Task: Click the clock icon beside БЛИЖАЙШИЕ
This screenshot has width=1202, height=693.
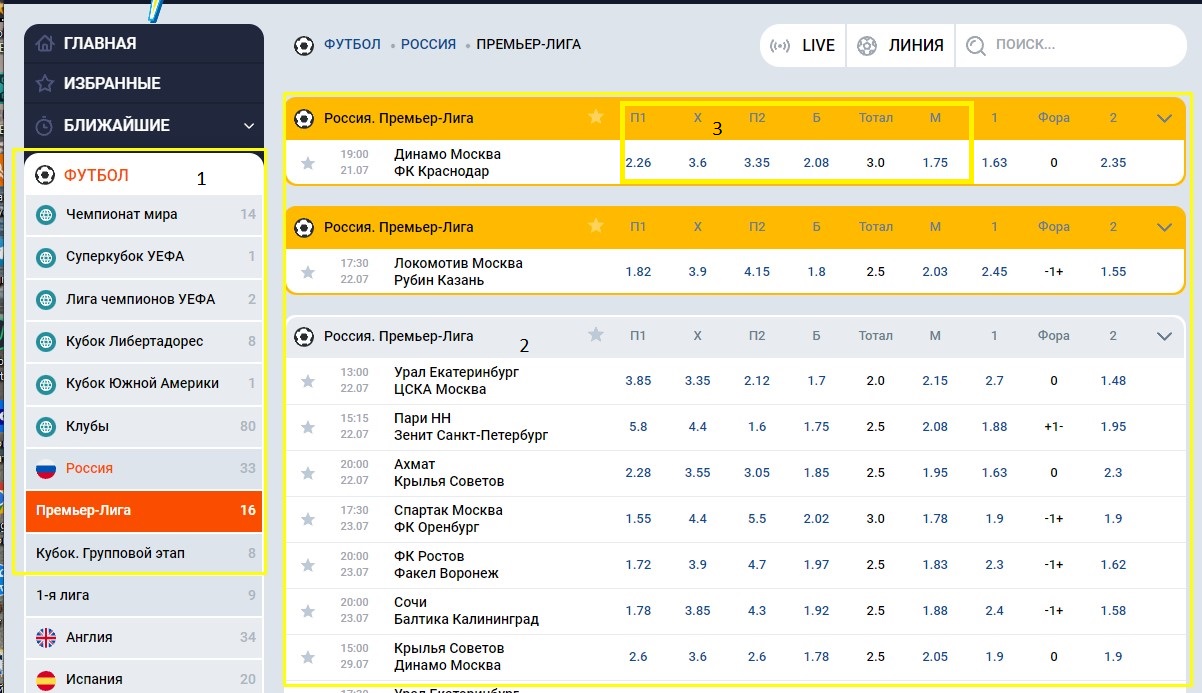Action: click(x=44, y=126)
